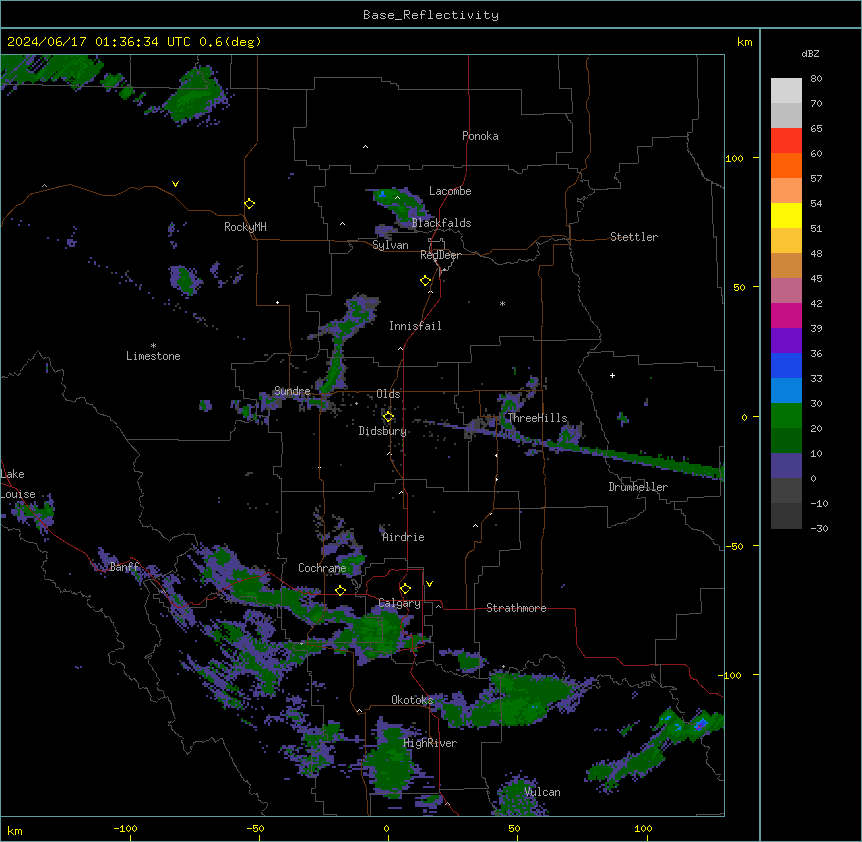862x842 pixels.
Task: Select the yellow diamond marker below Cochrane
Action: point(340,590)
